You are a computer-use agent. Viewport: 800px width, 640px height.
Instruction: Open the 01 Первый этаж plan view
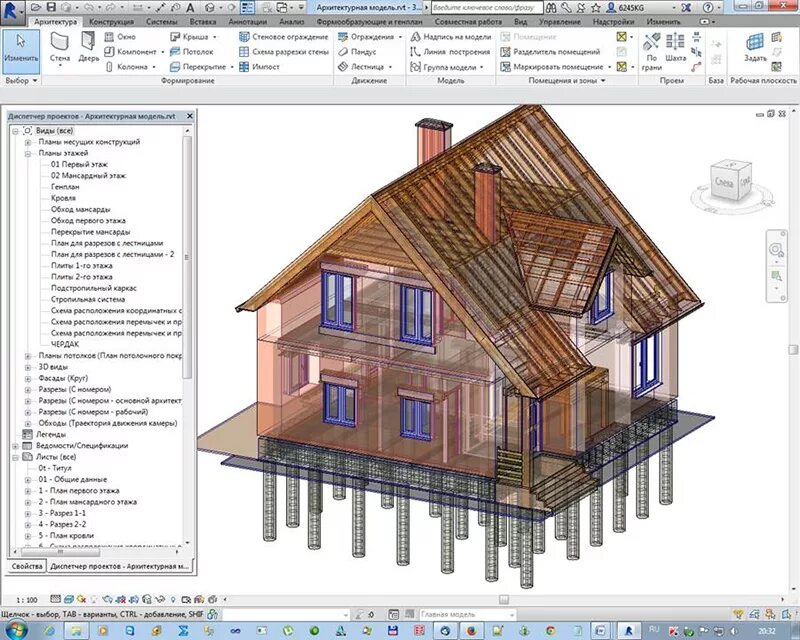click(x=79, y=164)
